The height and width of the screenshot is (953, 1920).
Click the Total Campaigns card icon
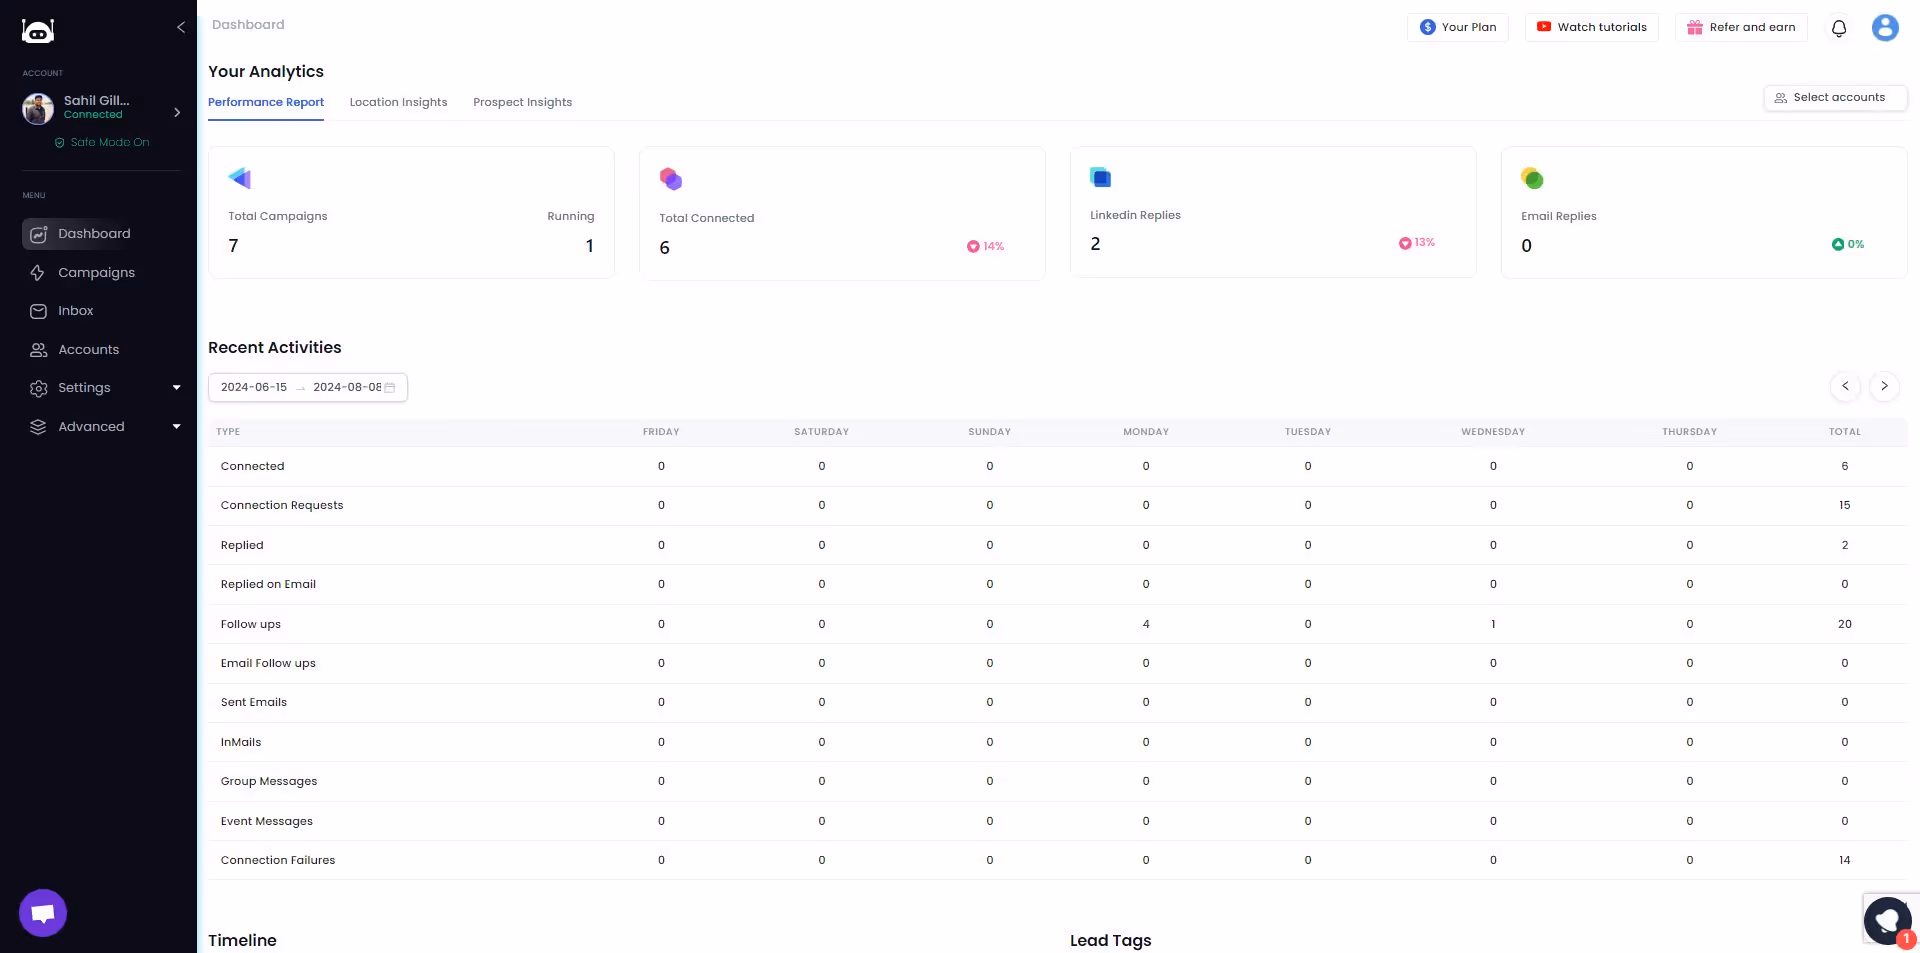(x=239, y=178)
